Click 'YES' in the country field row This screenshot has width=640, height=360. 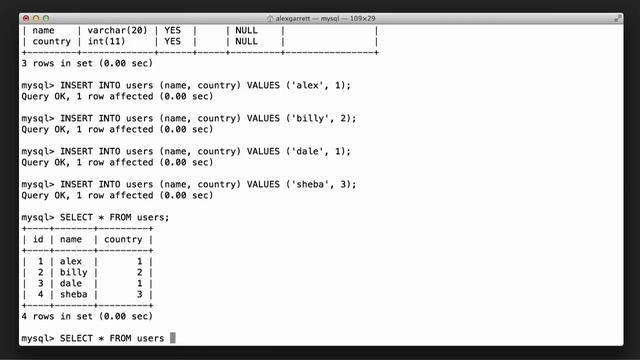[x=172, y=41]
